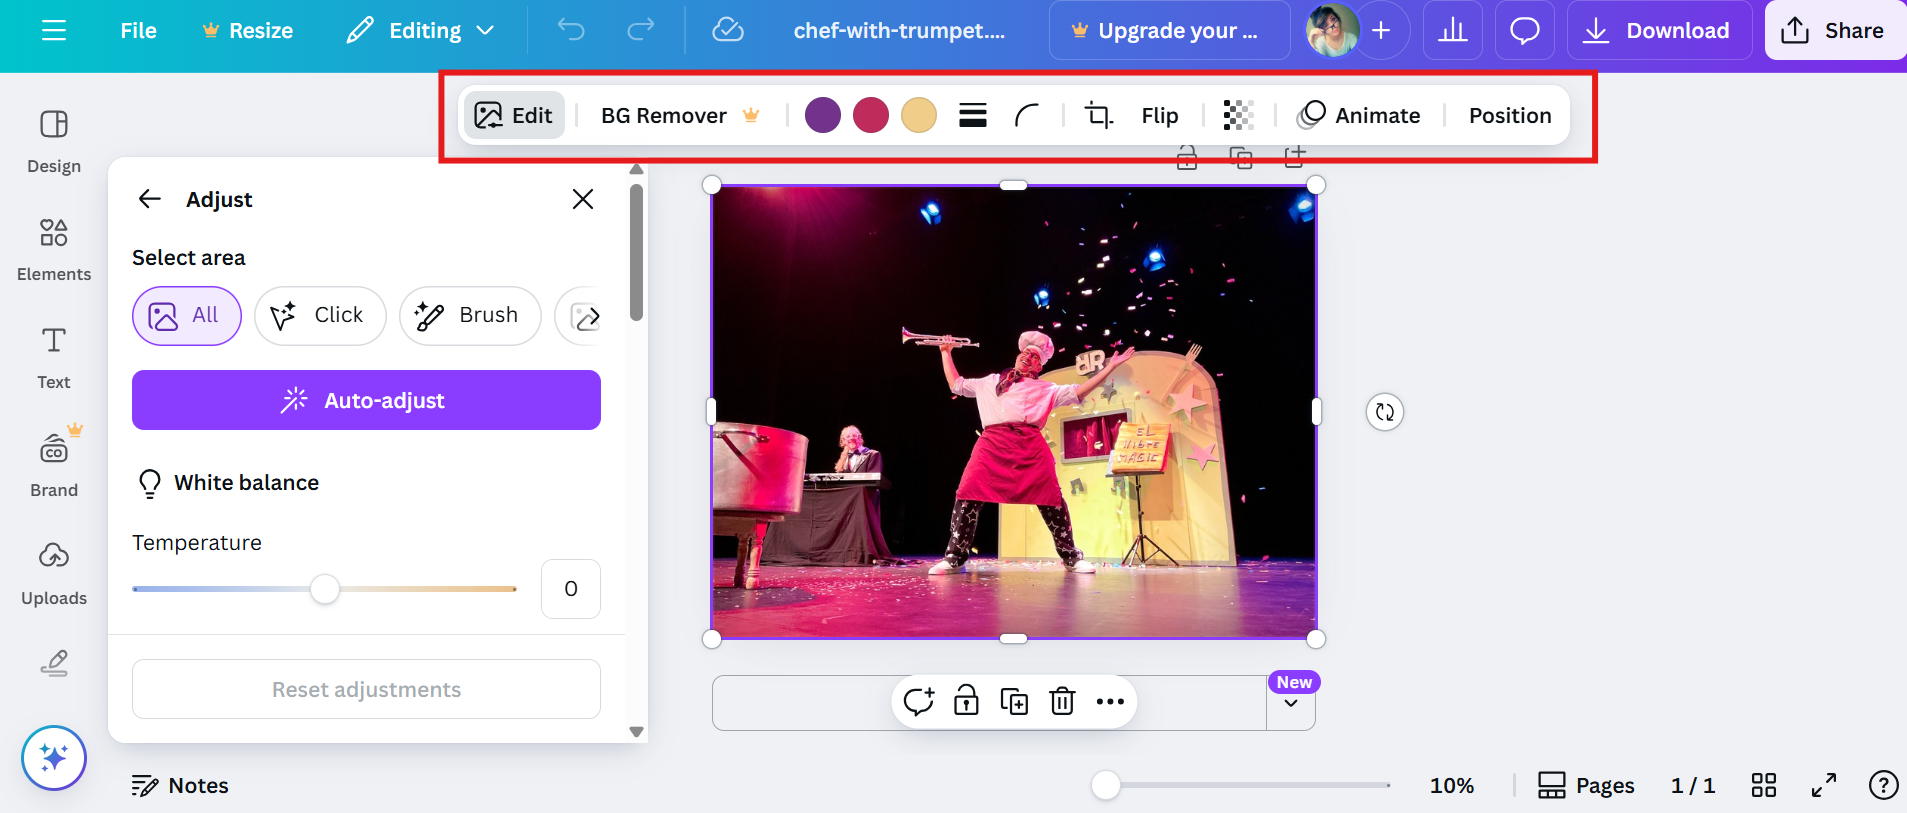Screen dimensions: 1907x813
Task: Open border style lines icon
Action: 972,116
